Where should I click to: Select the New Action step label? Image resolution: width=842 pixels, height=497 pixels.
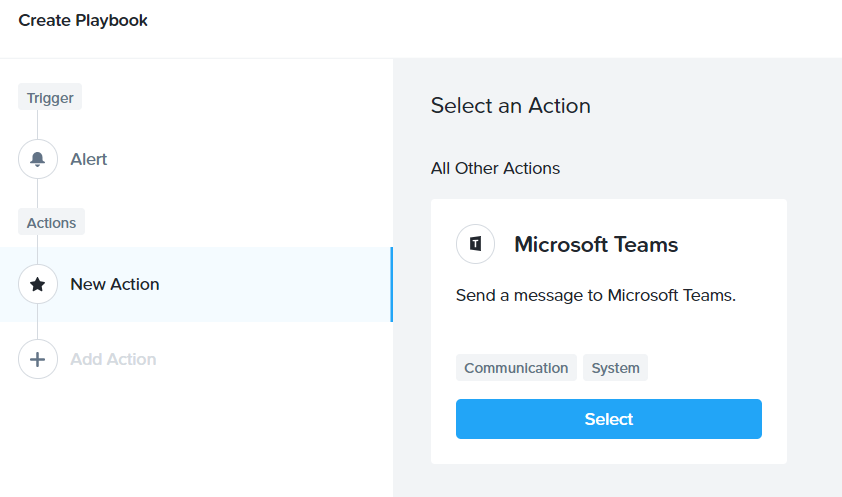click(115, 284)
